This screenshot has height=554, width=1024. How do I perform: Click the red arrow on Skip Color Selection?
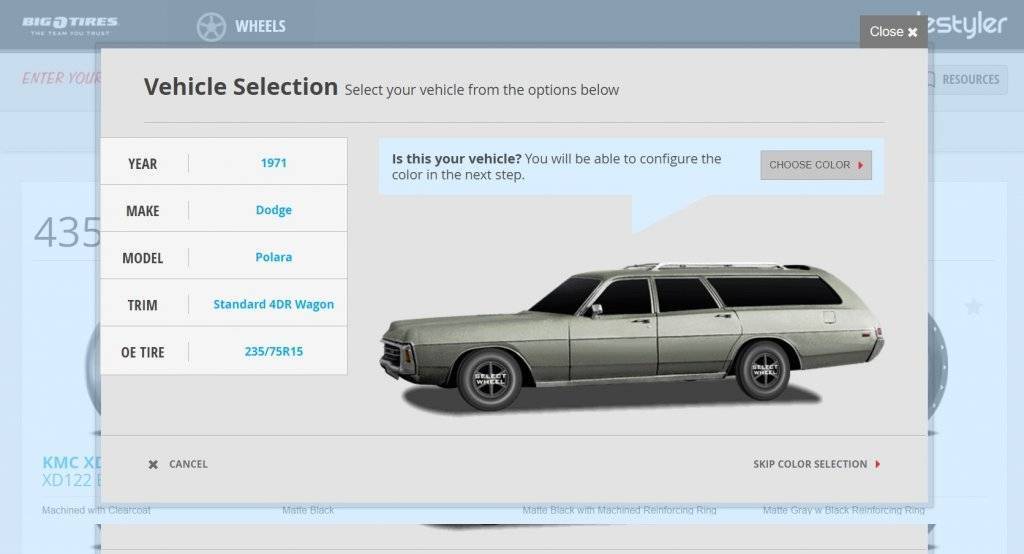pos(877,464)
